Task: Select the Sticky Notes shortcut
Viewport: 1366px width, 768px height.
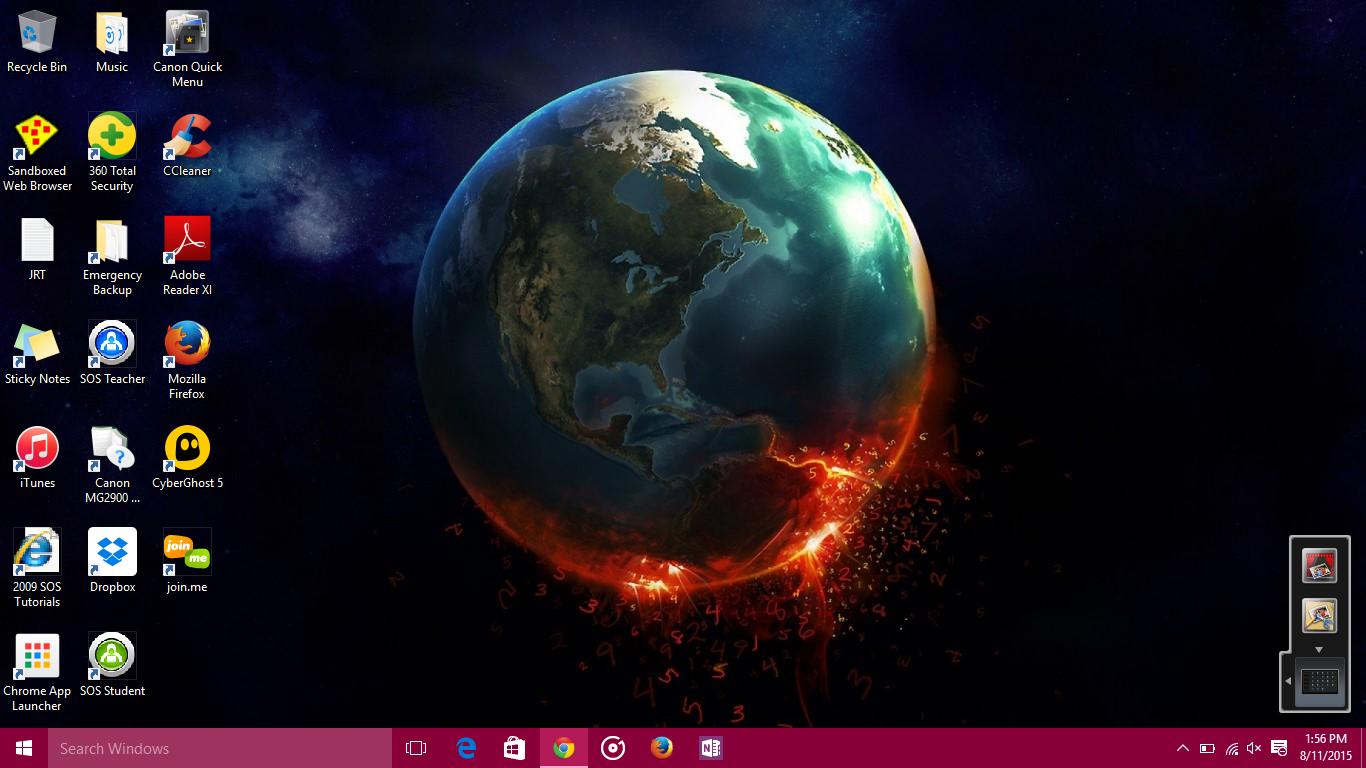Action: pyautogui.click(x=37, y=354)
